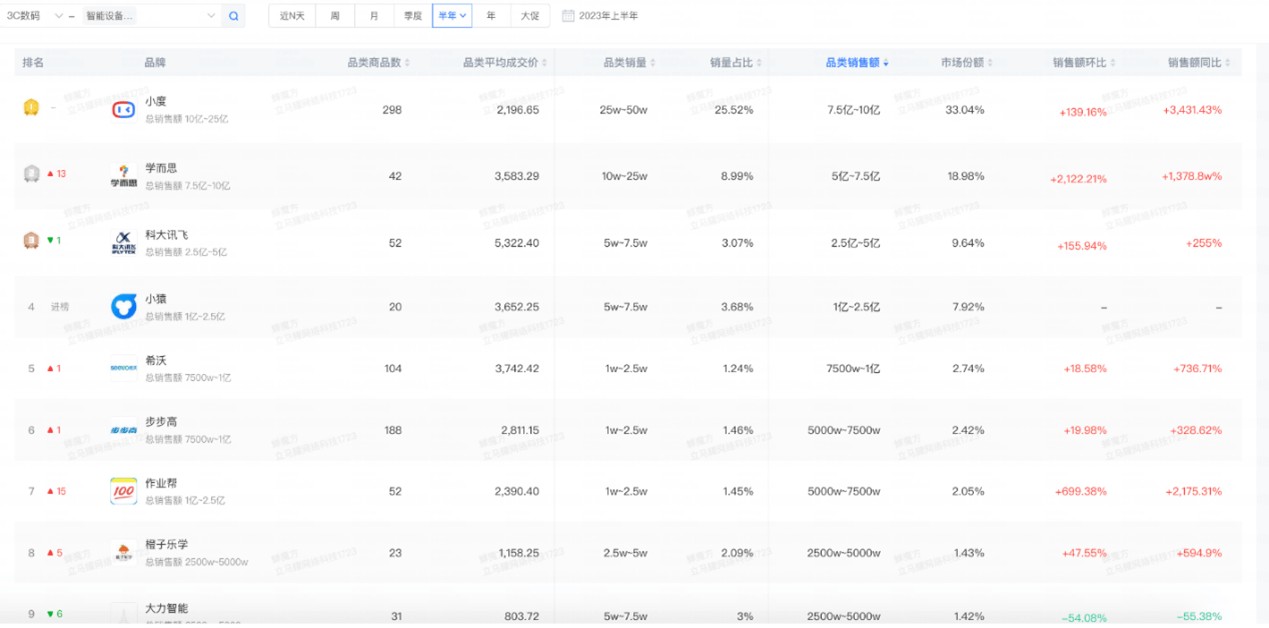Click the silver medal rank icon for 学而思
The height and width of the screenshot is (628, 1269).
pyautogui.click(x=31, y=174)
